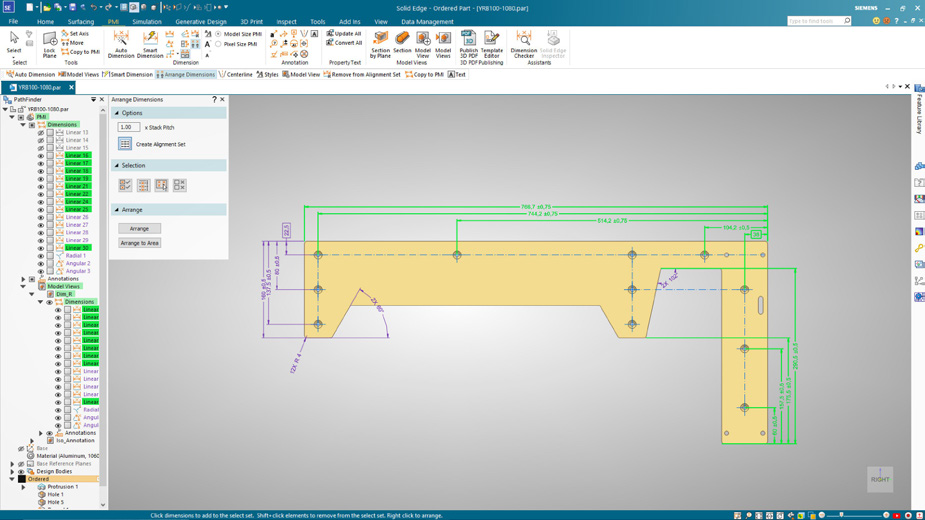Open the Surfacing ribbon tab

pyautogui.click(x=81, y=21)
